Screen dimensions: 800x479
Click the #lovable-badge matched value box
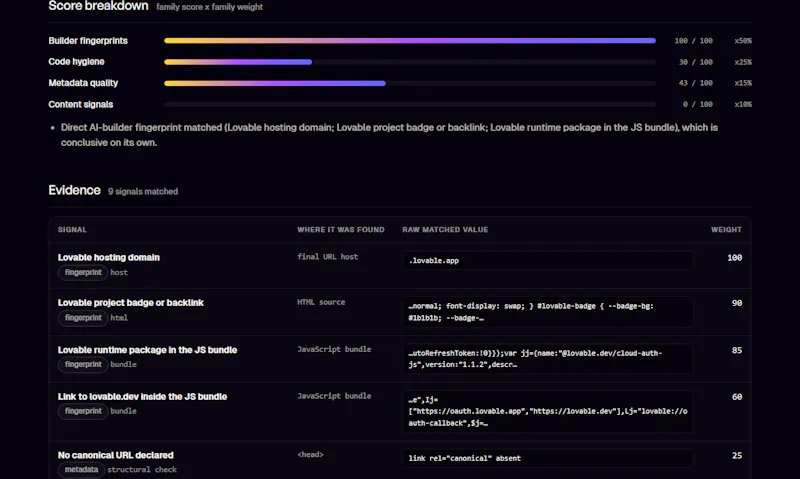(547, 312)
